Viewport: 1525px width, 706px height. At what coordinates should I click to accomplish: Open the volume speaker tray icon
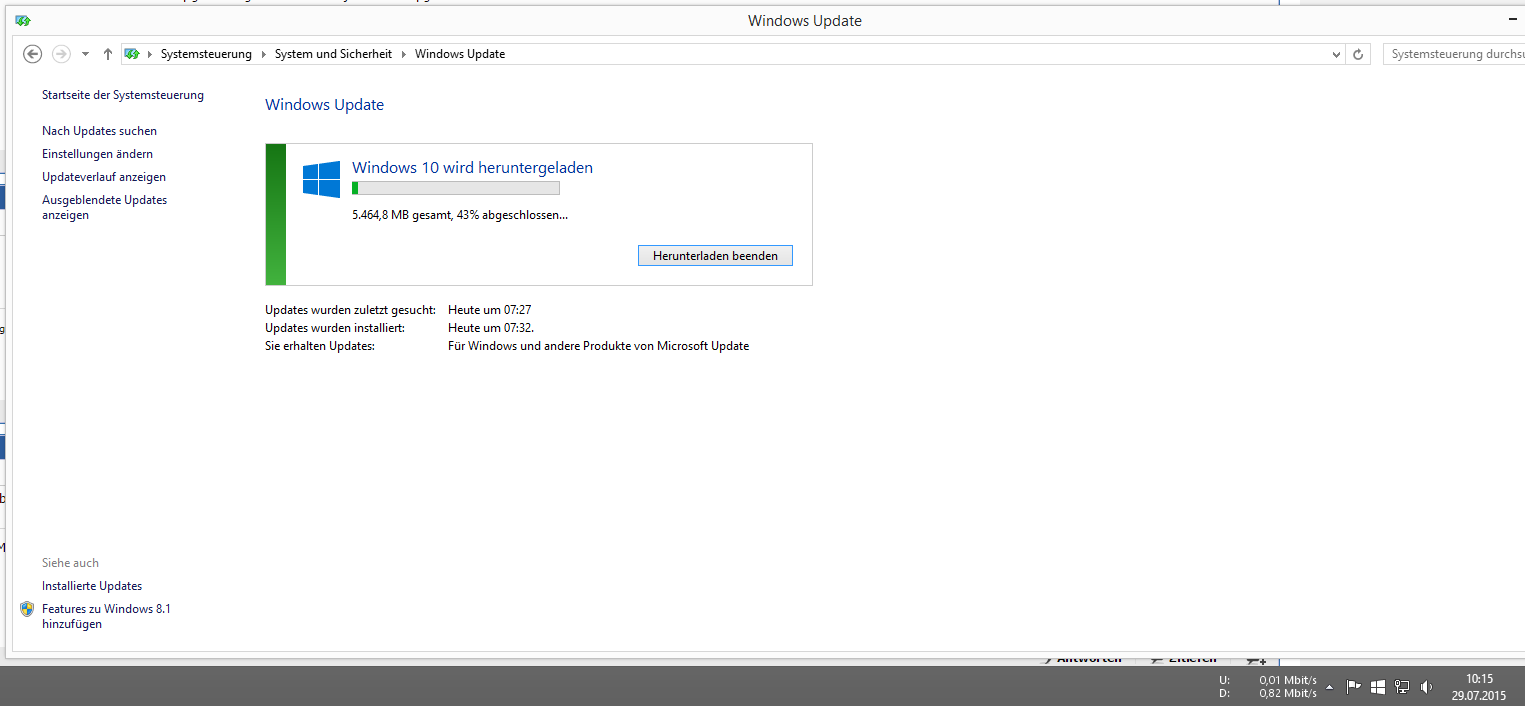[1426, 687]
